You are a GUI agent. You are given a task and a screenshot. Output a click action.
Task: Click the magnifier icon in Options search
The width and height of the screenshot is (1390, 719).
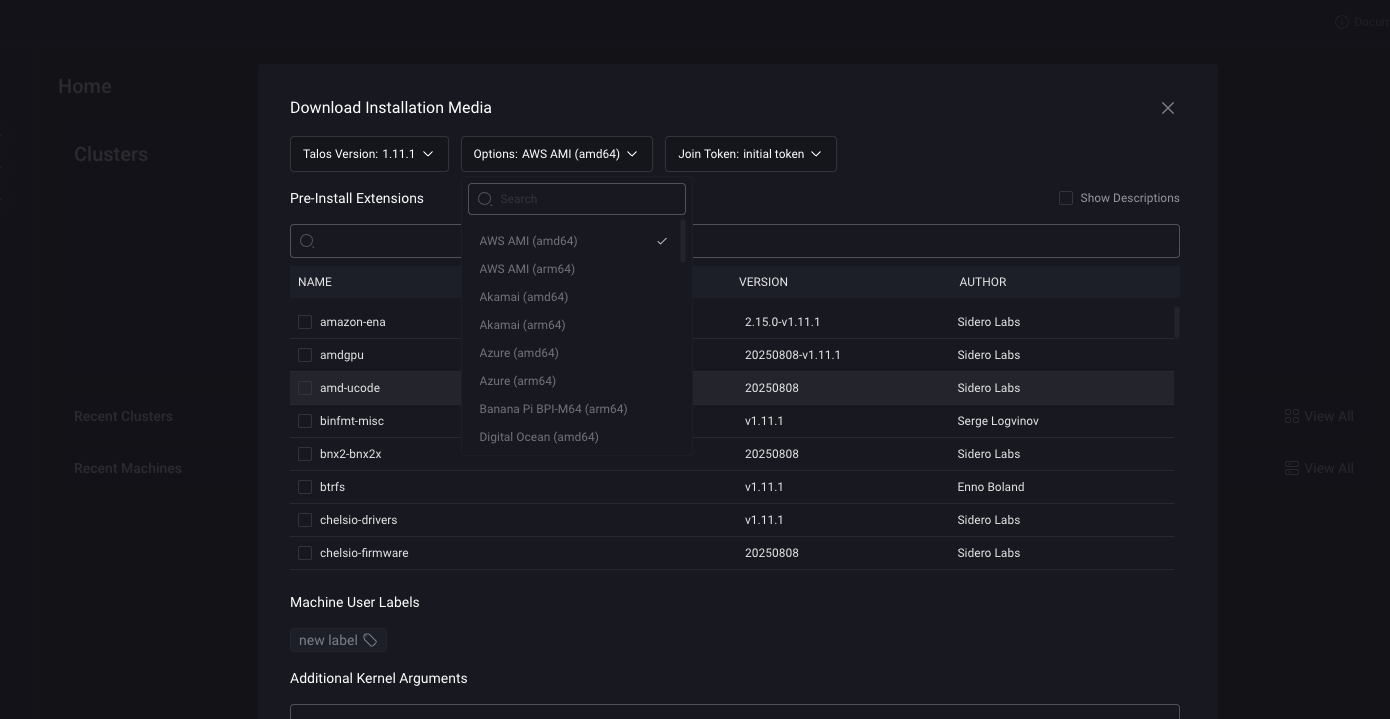point(485,199)
